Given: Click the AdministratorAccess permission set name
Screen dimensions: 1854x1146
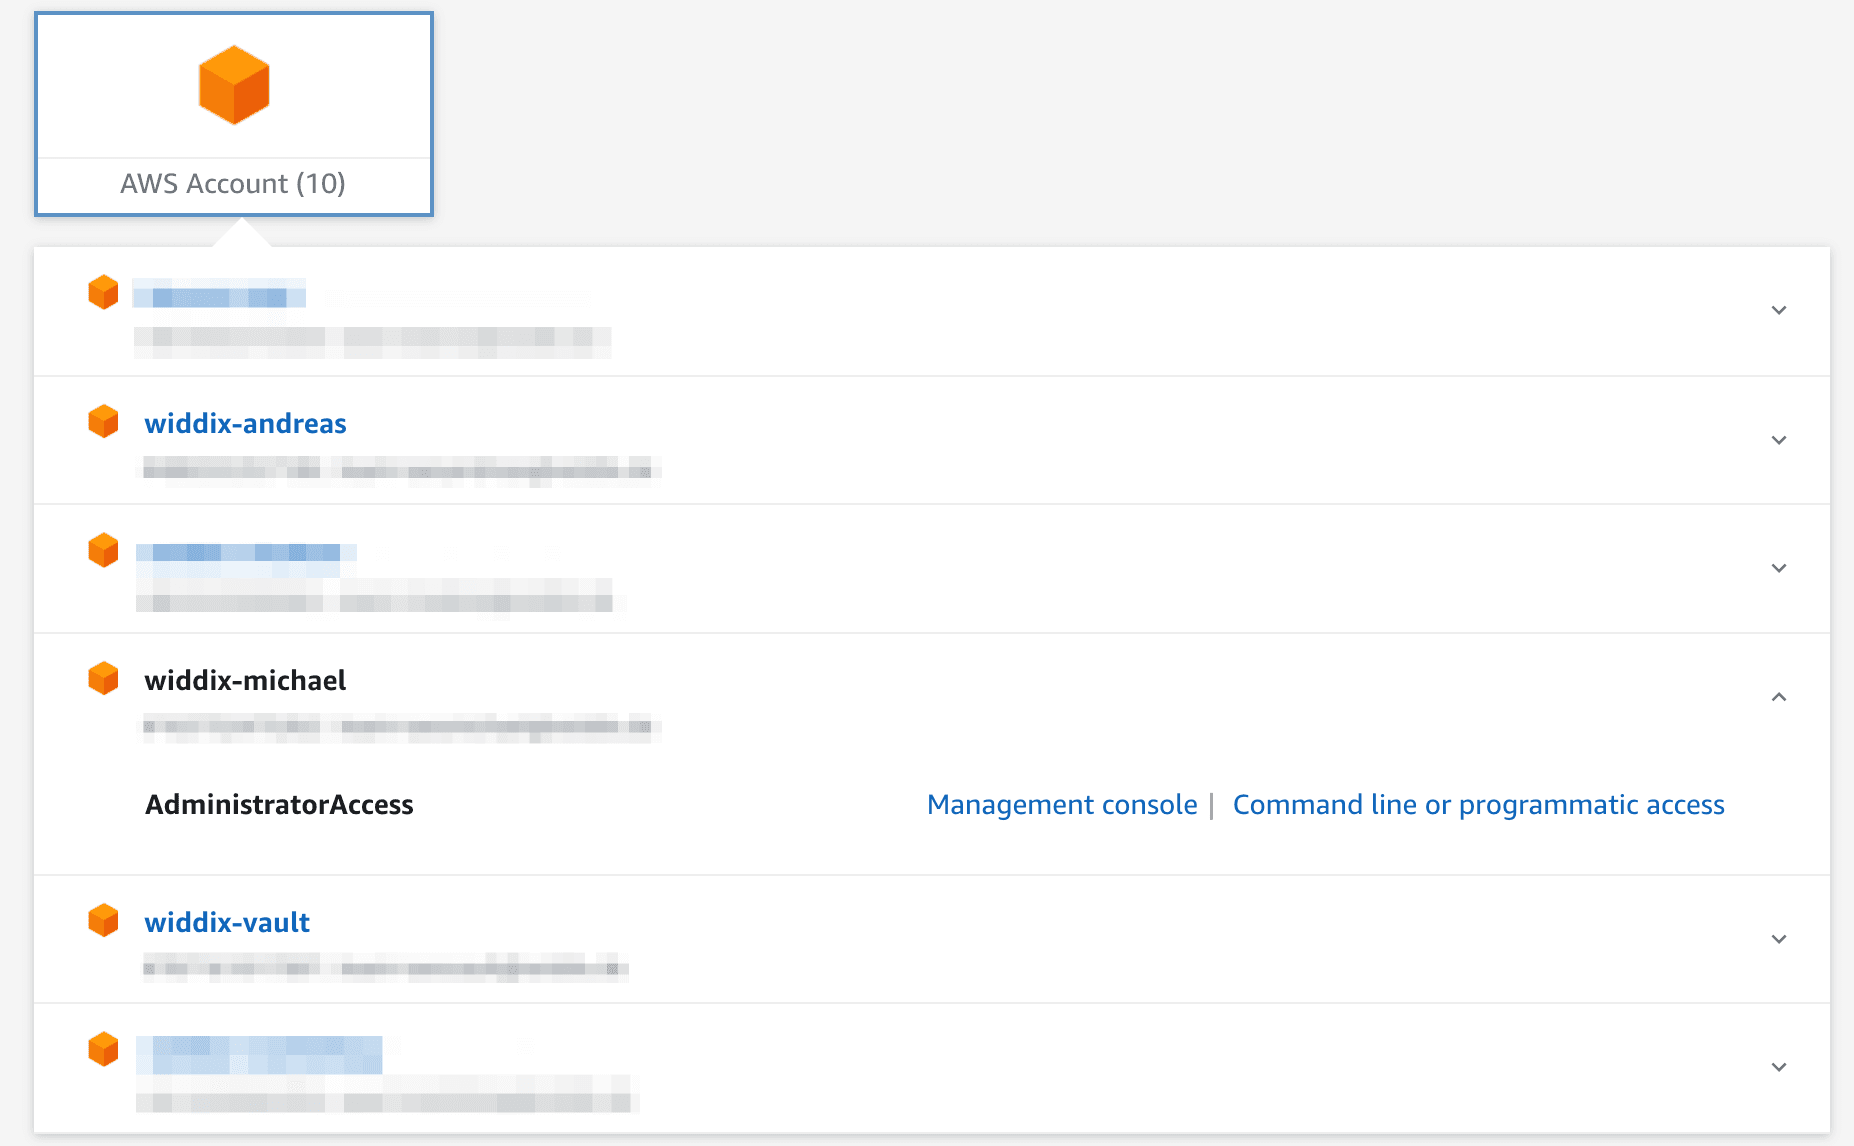Looking at the screenshot, I should [279, 805].
